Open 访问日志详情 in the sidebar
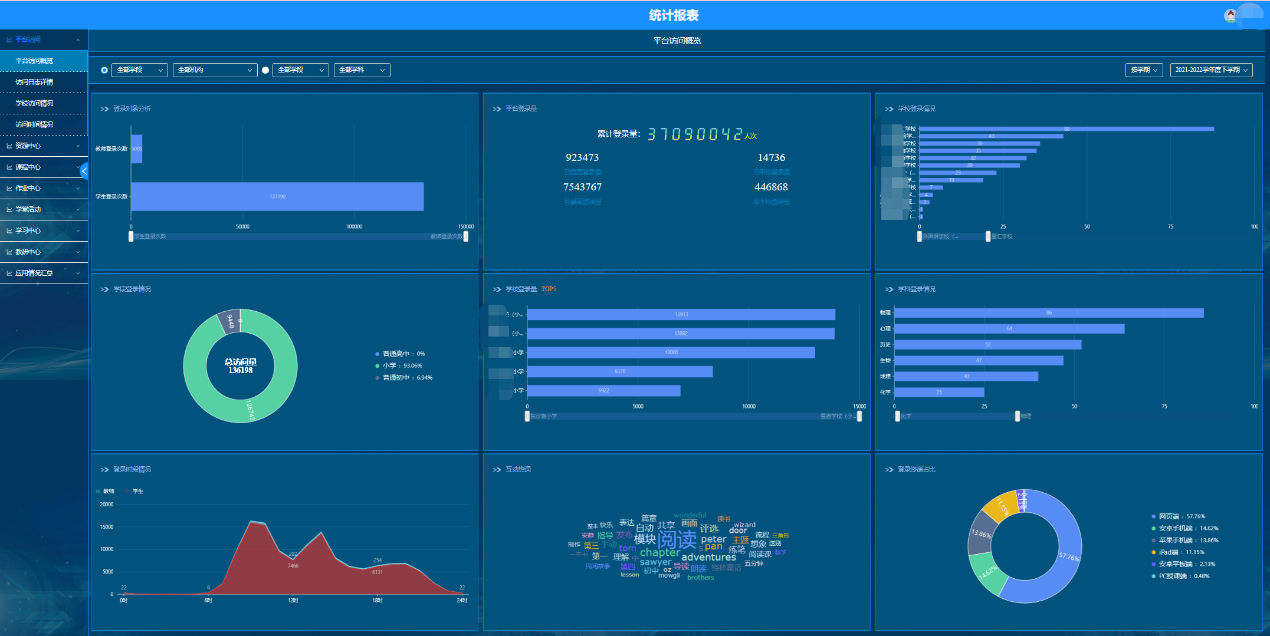This screenshot has width=1270, height=636. click(x=35, y=82)
